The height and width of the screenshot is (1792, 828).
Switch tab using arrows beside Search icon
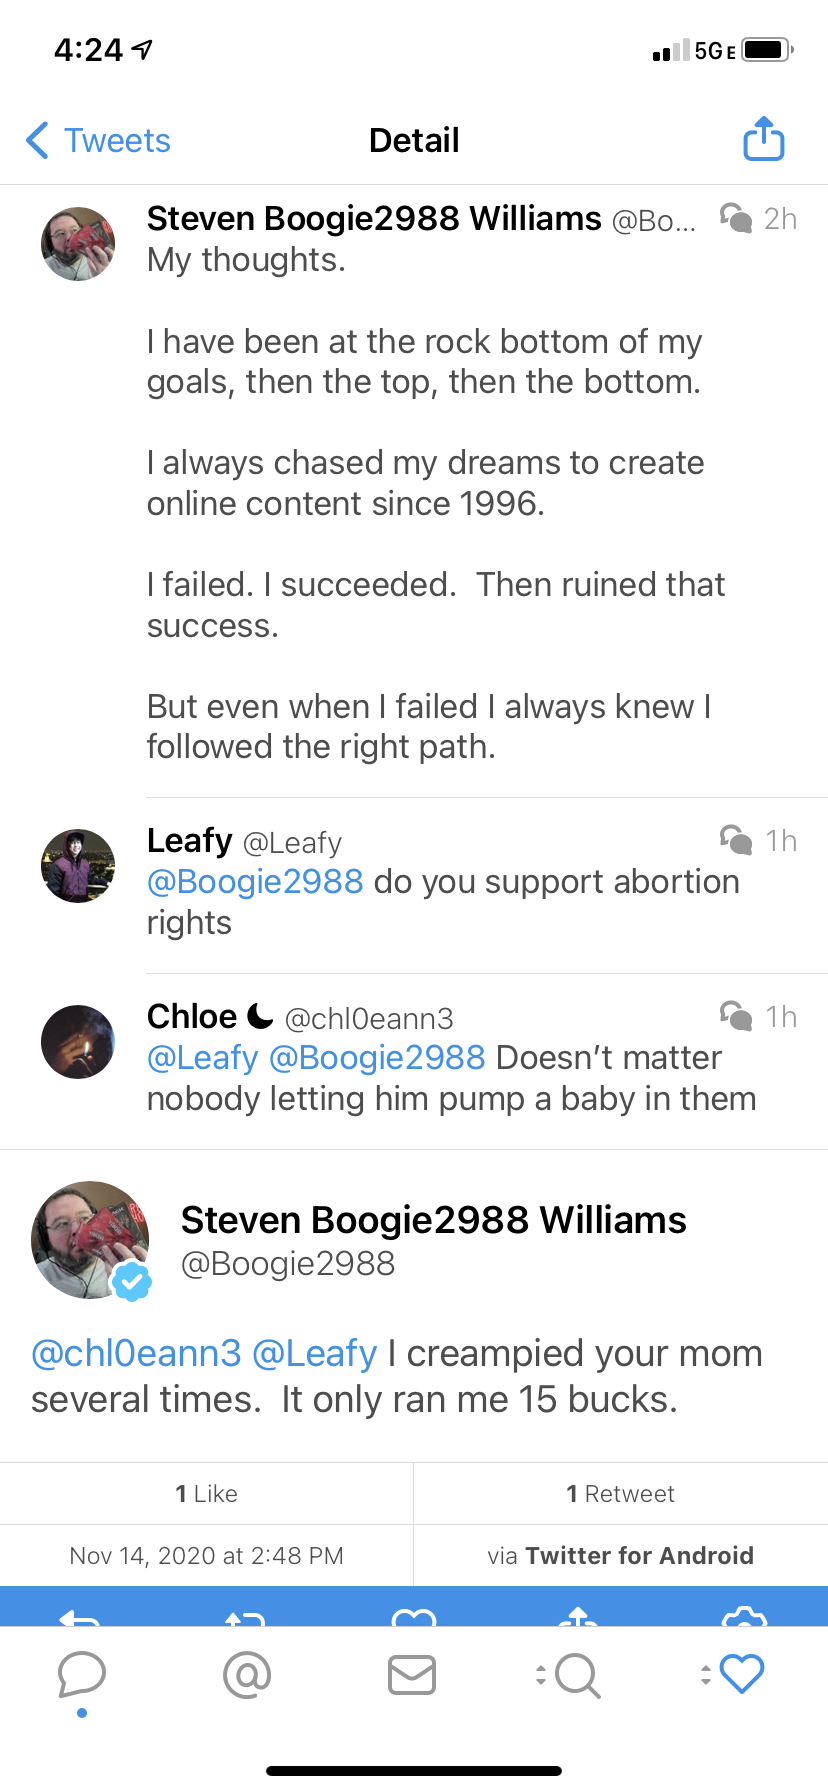pos(541,1674)
